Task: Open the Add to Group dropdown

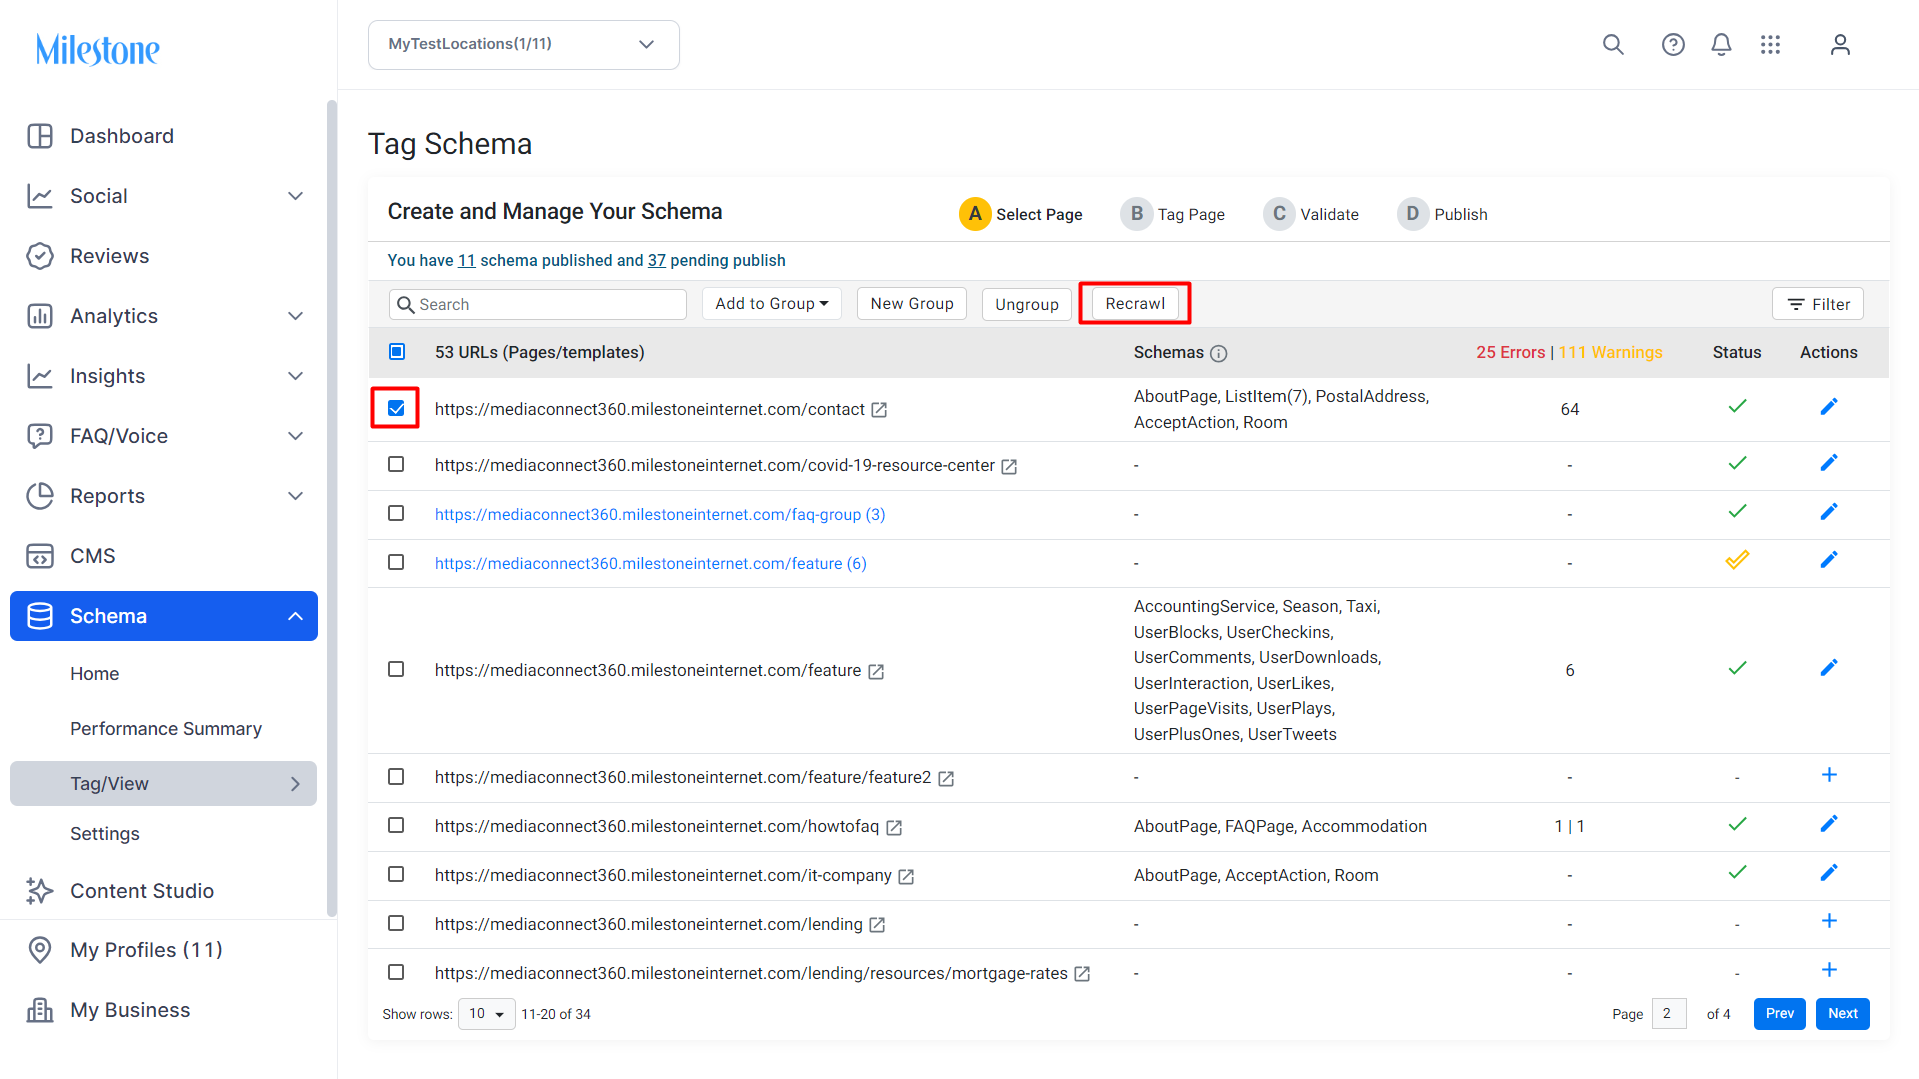Action: (x=771, y=304)
